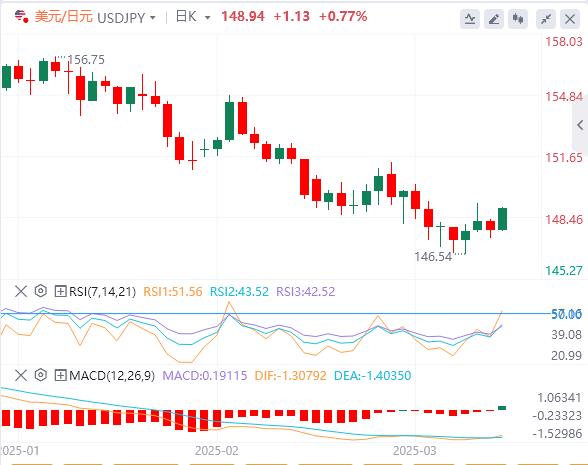
Task: Select the DEA:-1.40350 value
Action: tap(373, 375)
